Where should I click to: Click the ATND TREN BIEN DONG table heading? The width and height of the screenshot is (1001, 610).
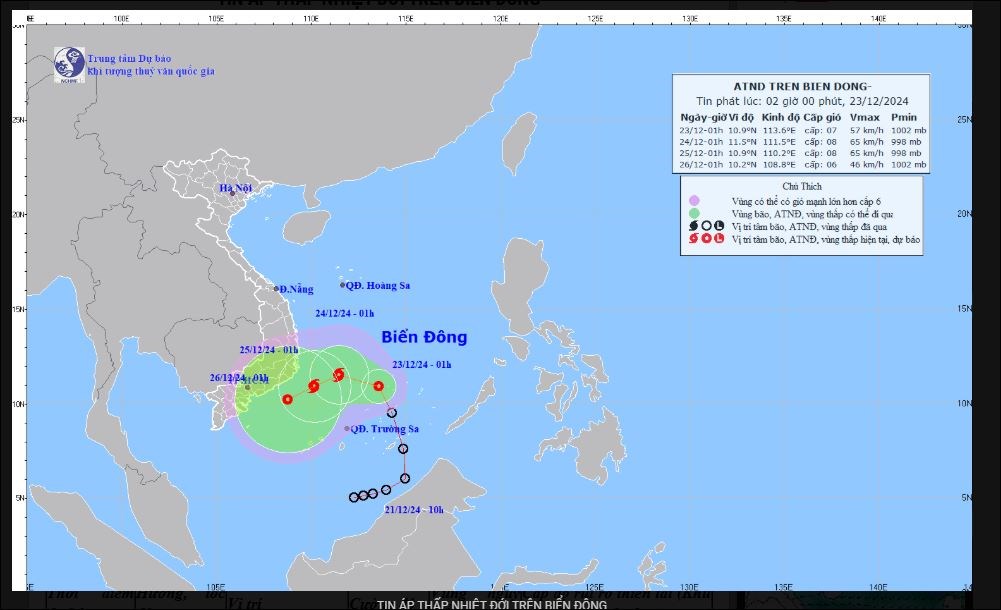click(803, 86)
